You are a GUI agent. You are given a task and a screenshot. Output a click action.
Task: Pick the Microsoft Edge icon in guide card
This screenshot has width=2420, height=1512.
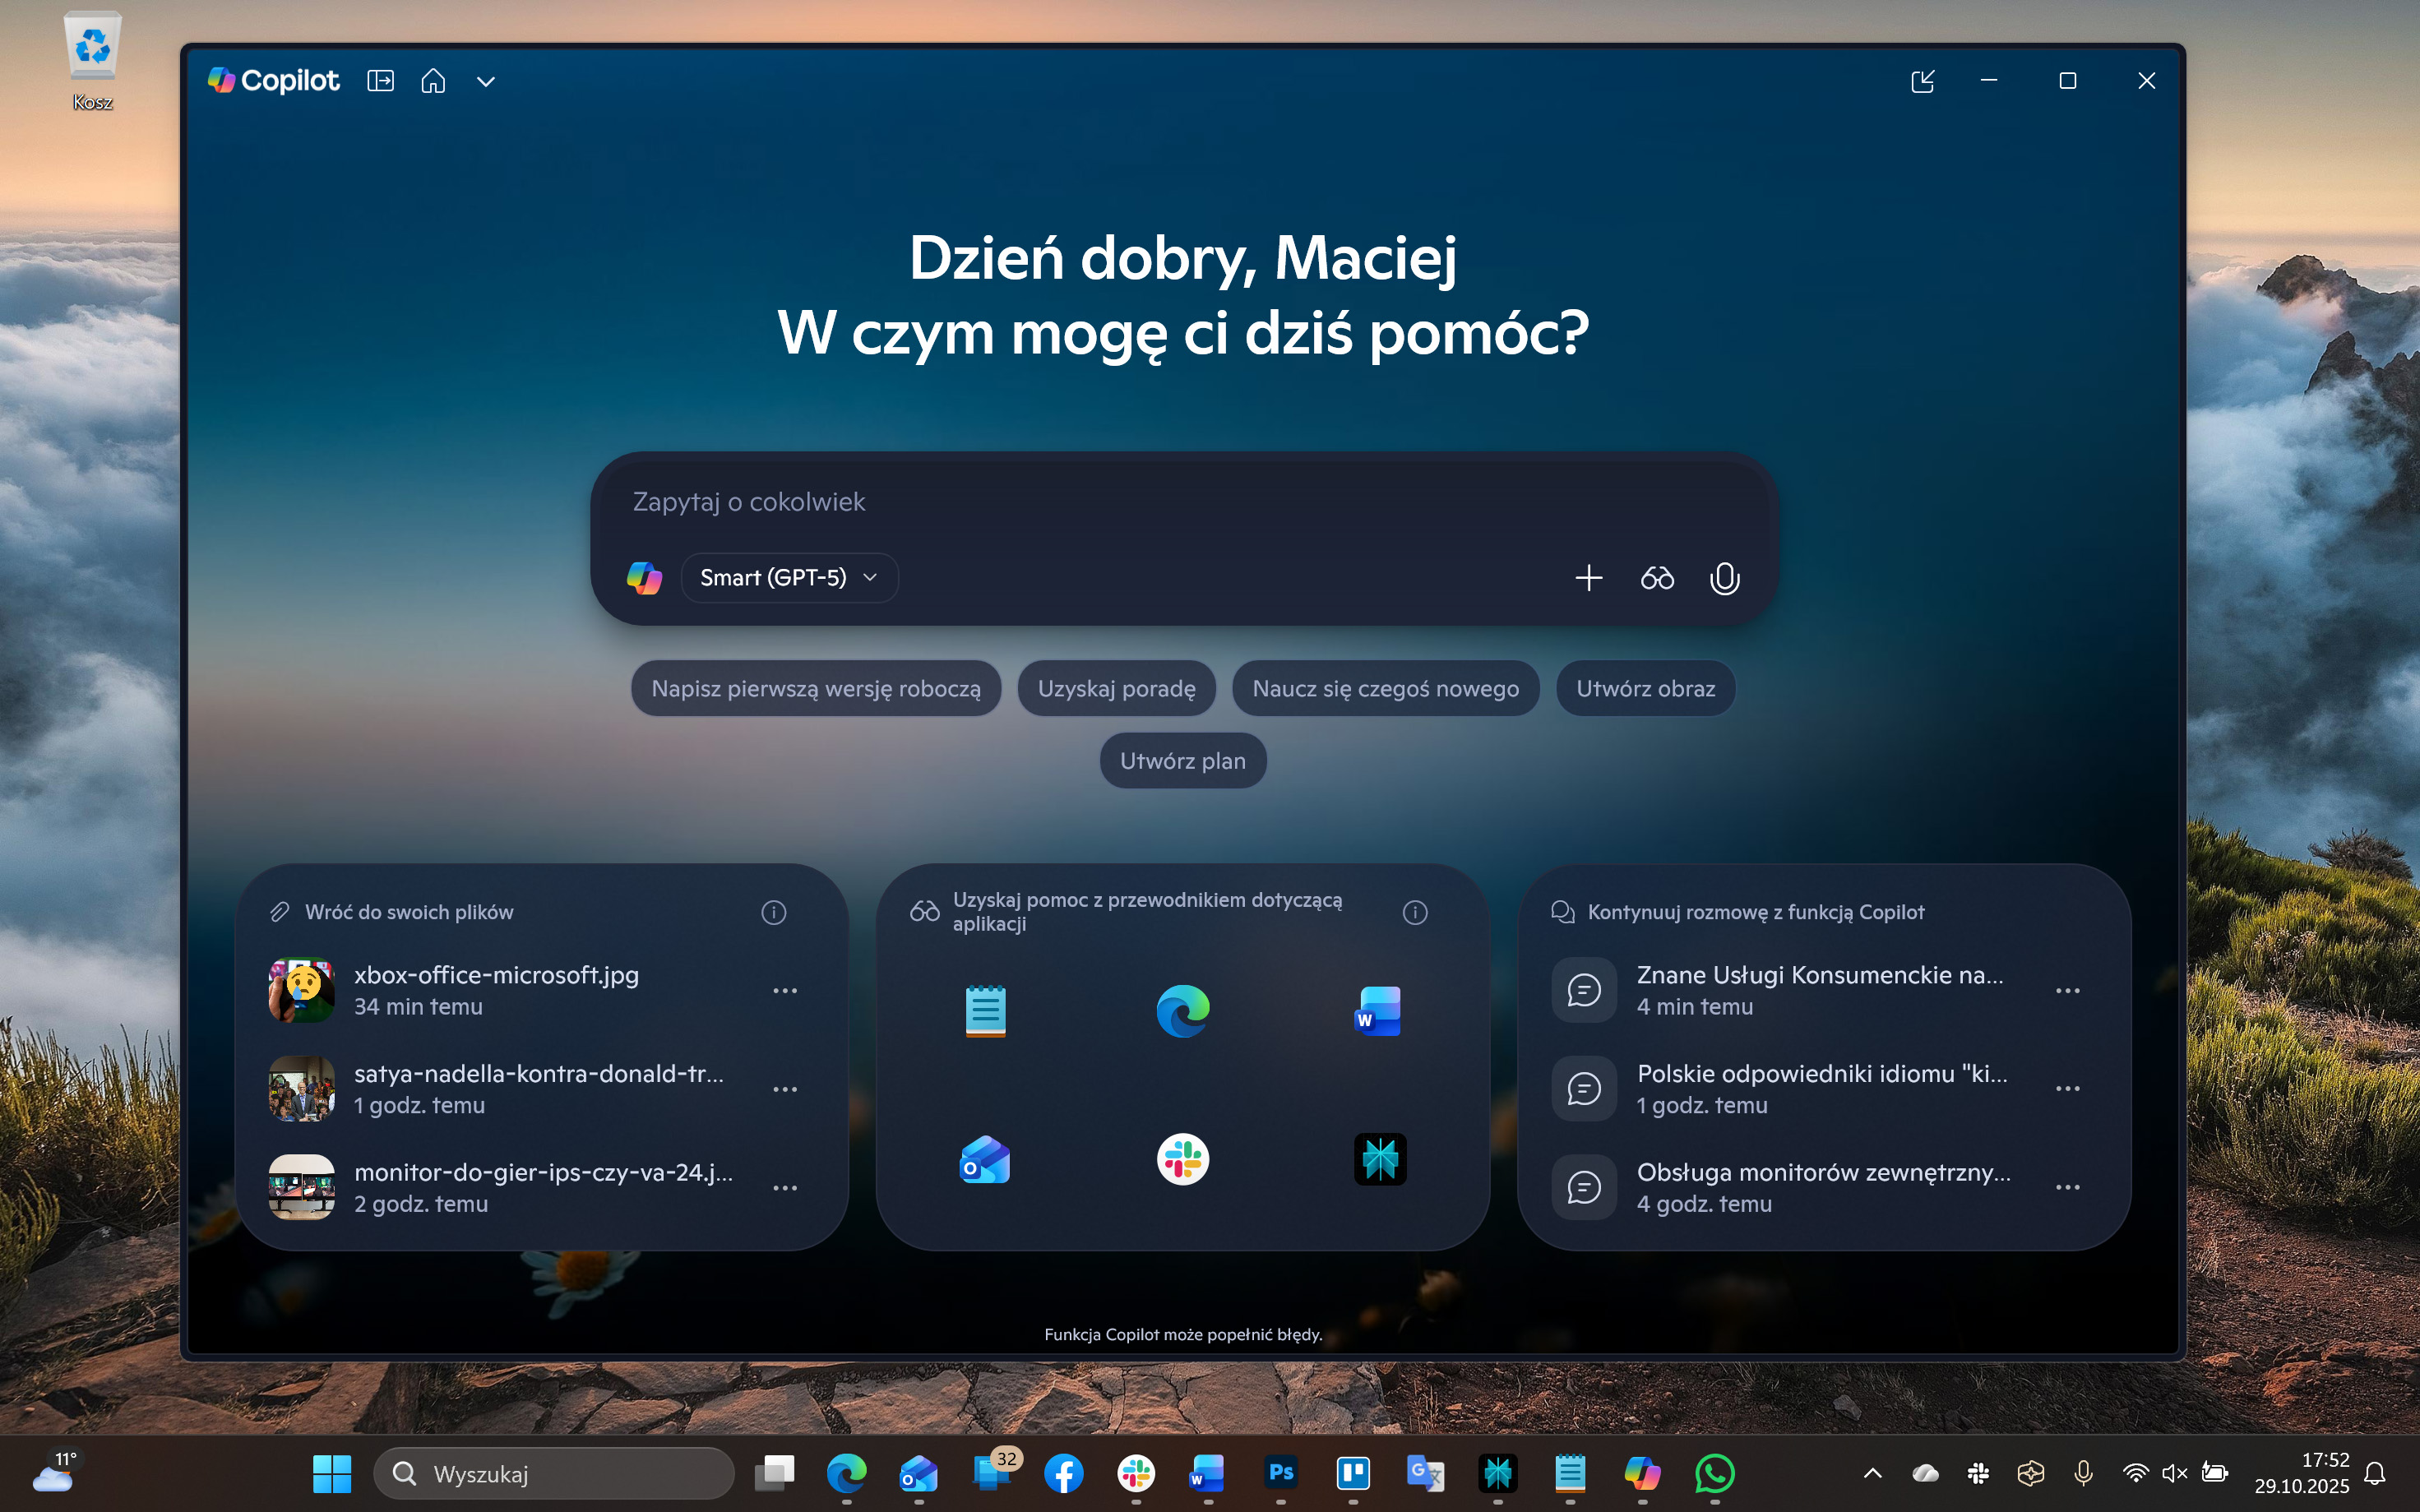click(x=1182, y=1010)
